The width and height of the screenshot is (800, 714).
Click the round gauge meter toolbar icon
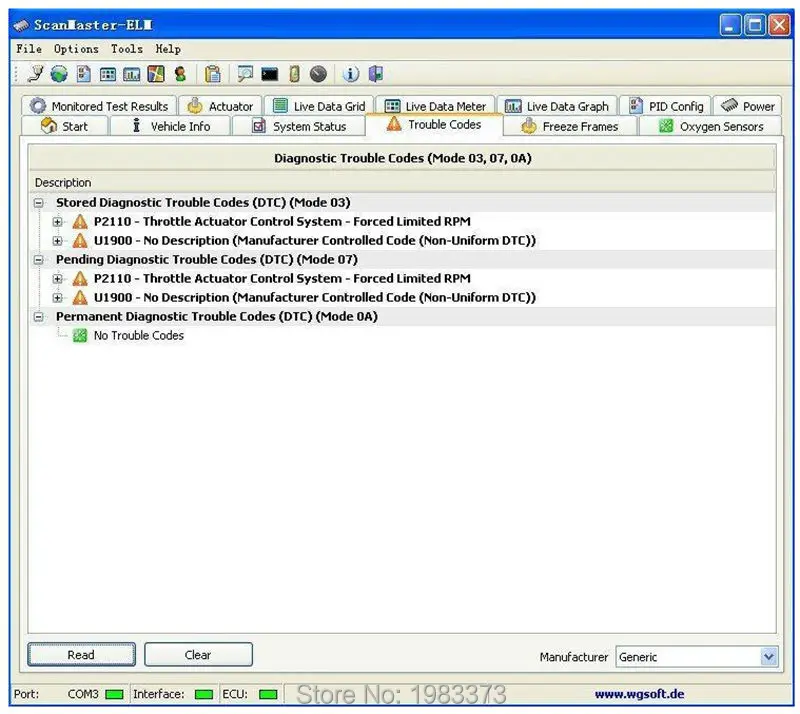click(x=318, y=75)
